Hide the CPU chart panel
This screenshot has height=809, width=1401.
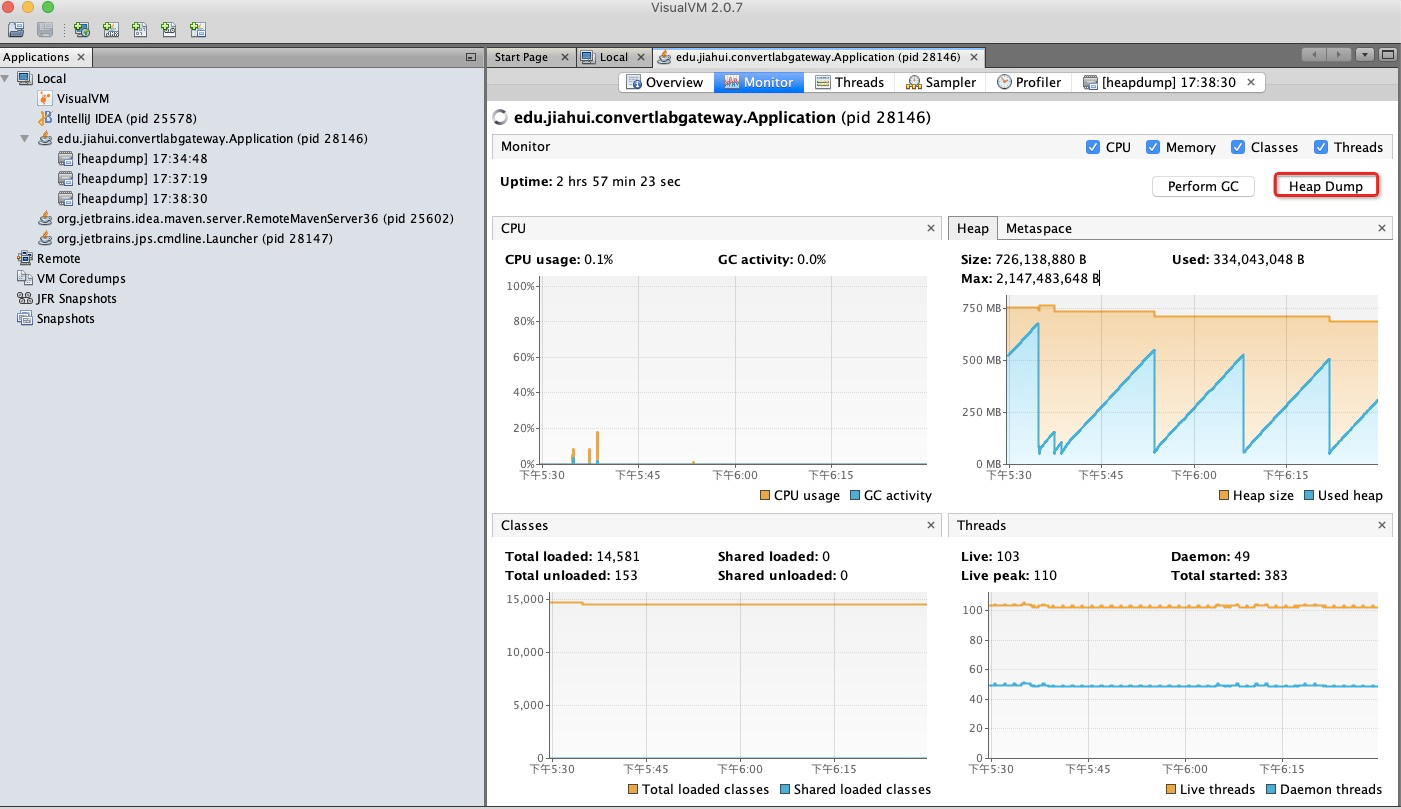pyautogui.click(x=931, y=229)
